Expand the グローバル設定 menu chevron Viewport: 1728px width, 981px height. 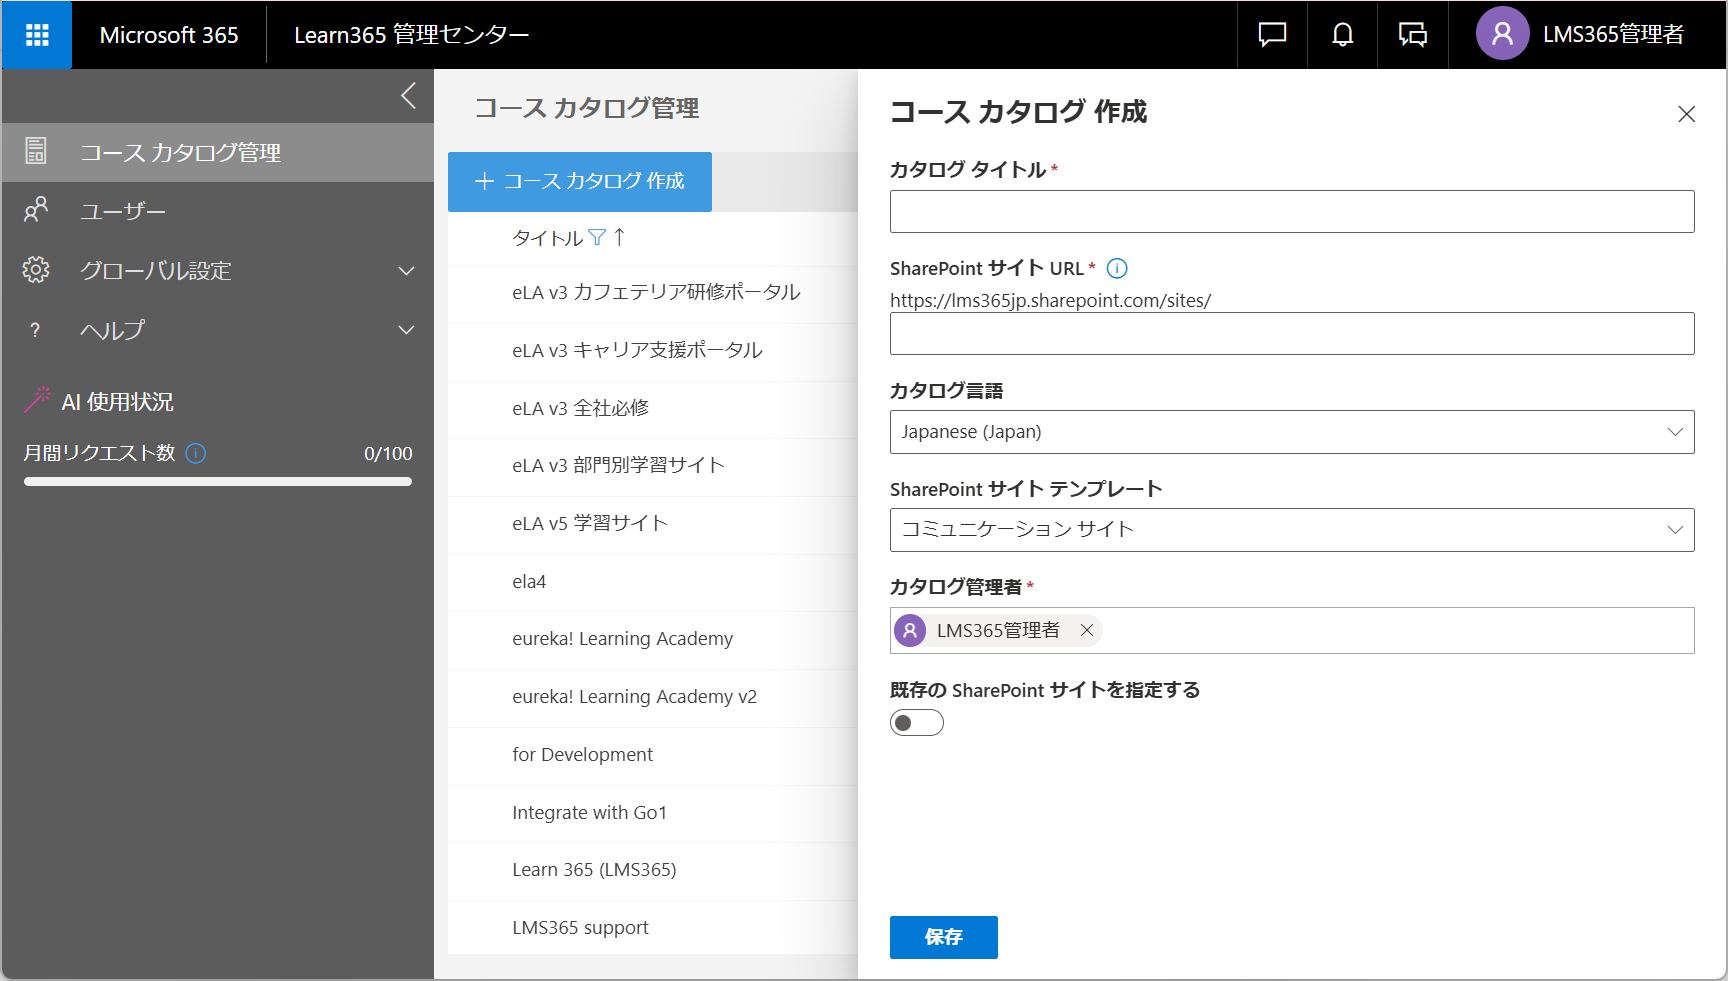(x=406, y=271)
